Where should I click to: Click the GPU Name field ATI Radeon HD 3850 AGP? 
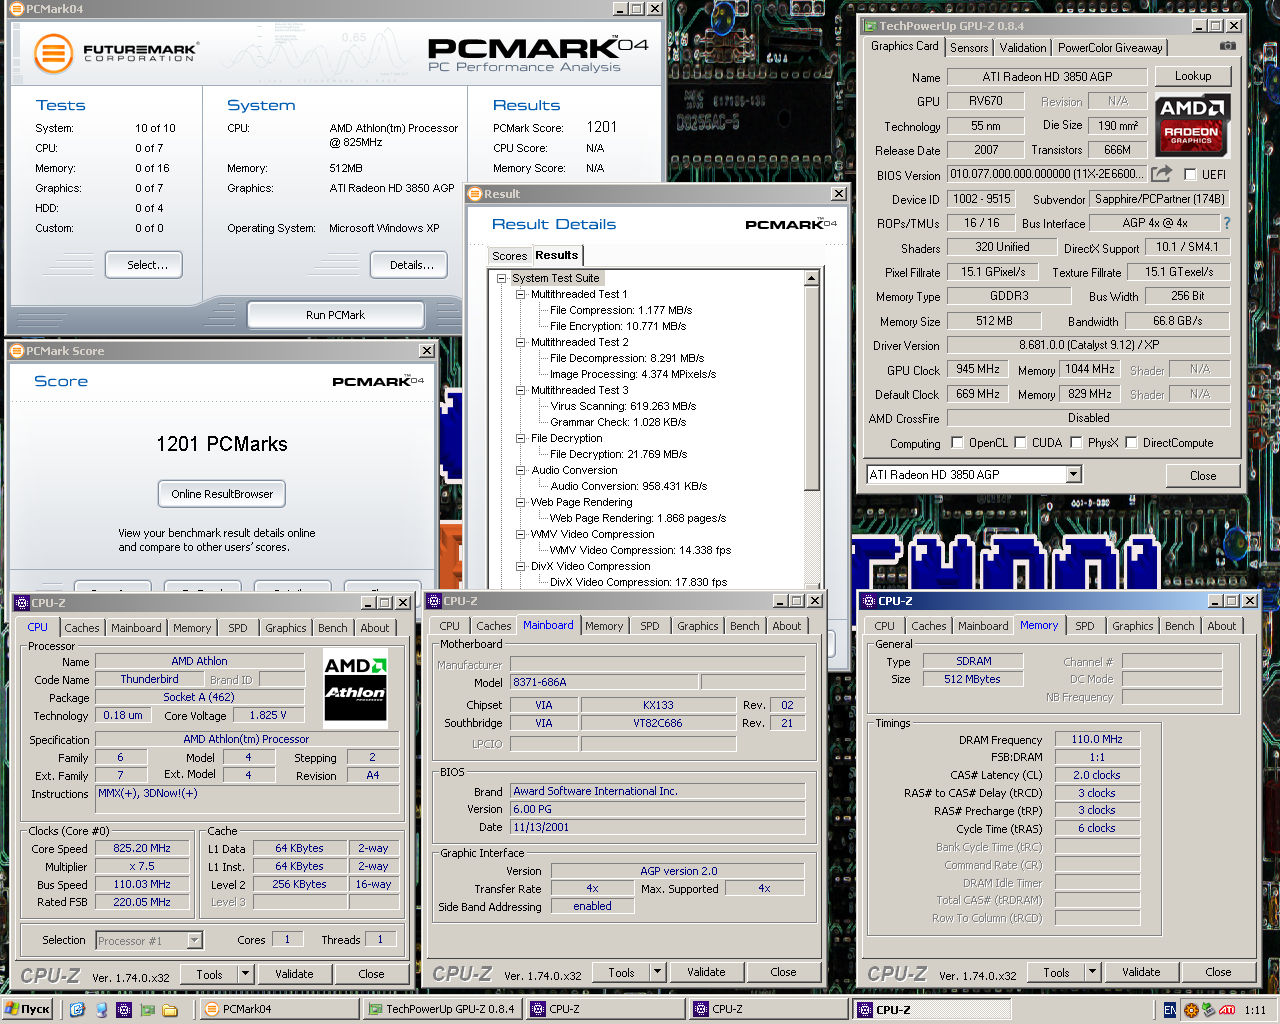(x=1047, y=77)
